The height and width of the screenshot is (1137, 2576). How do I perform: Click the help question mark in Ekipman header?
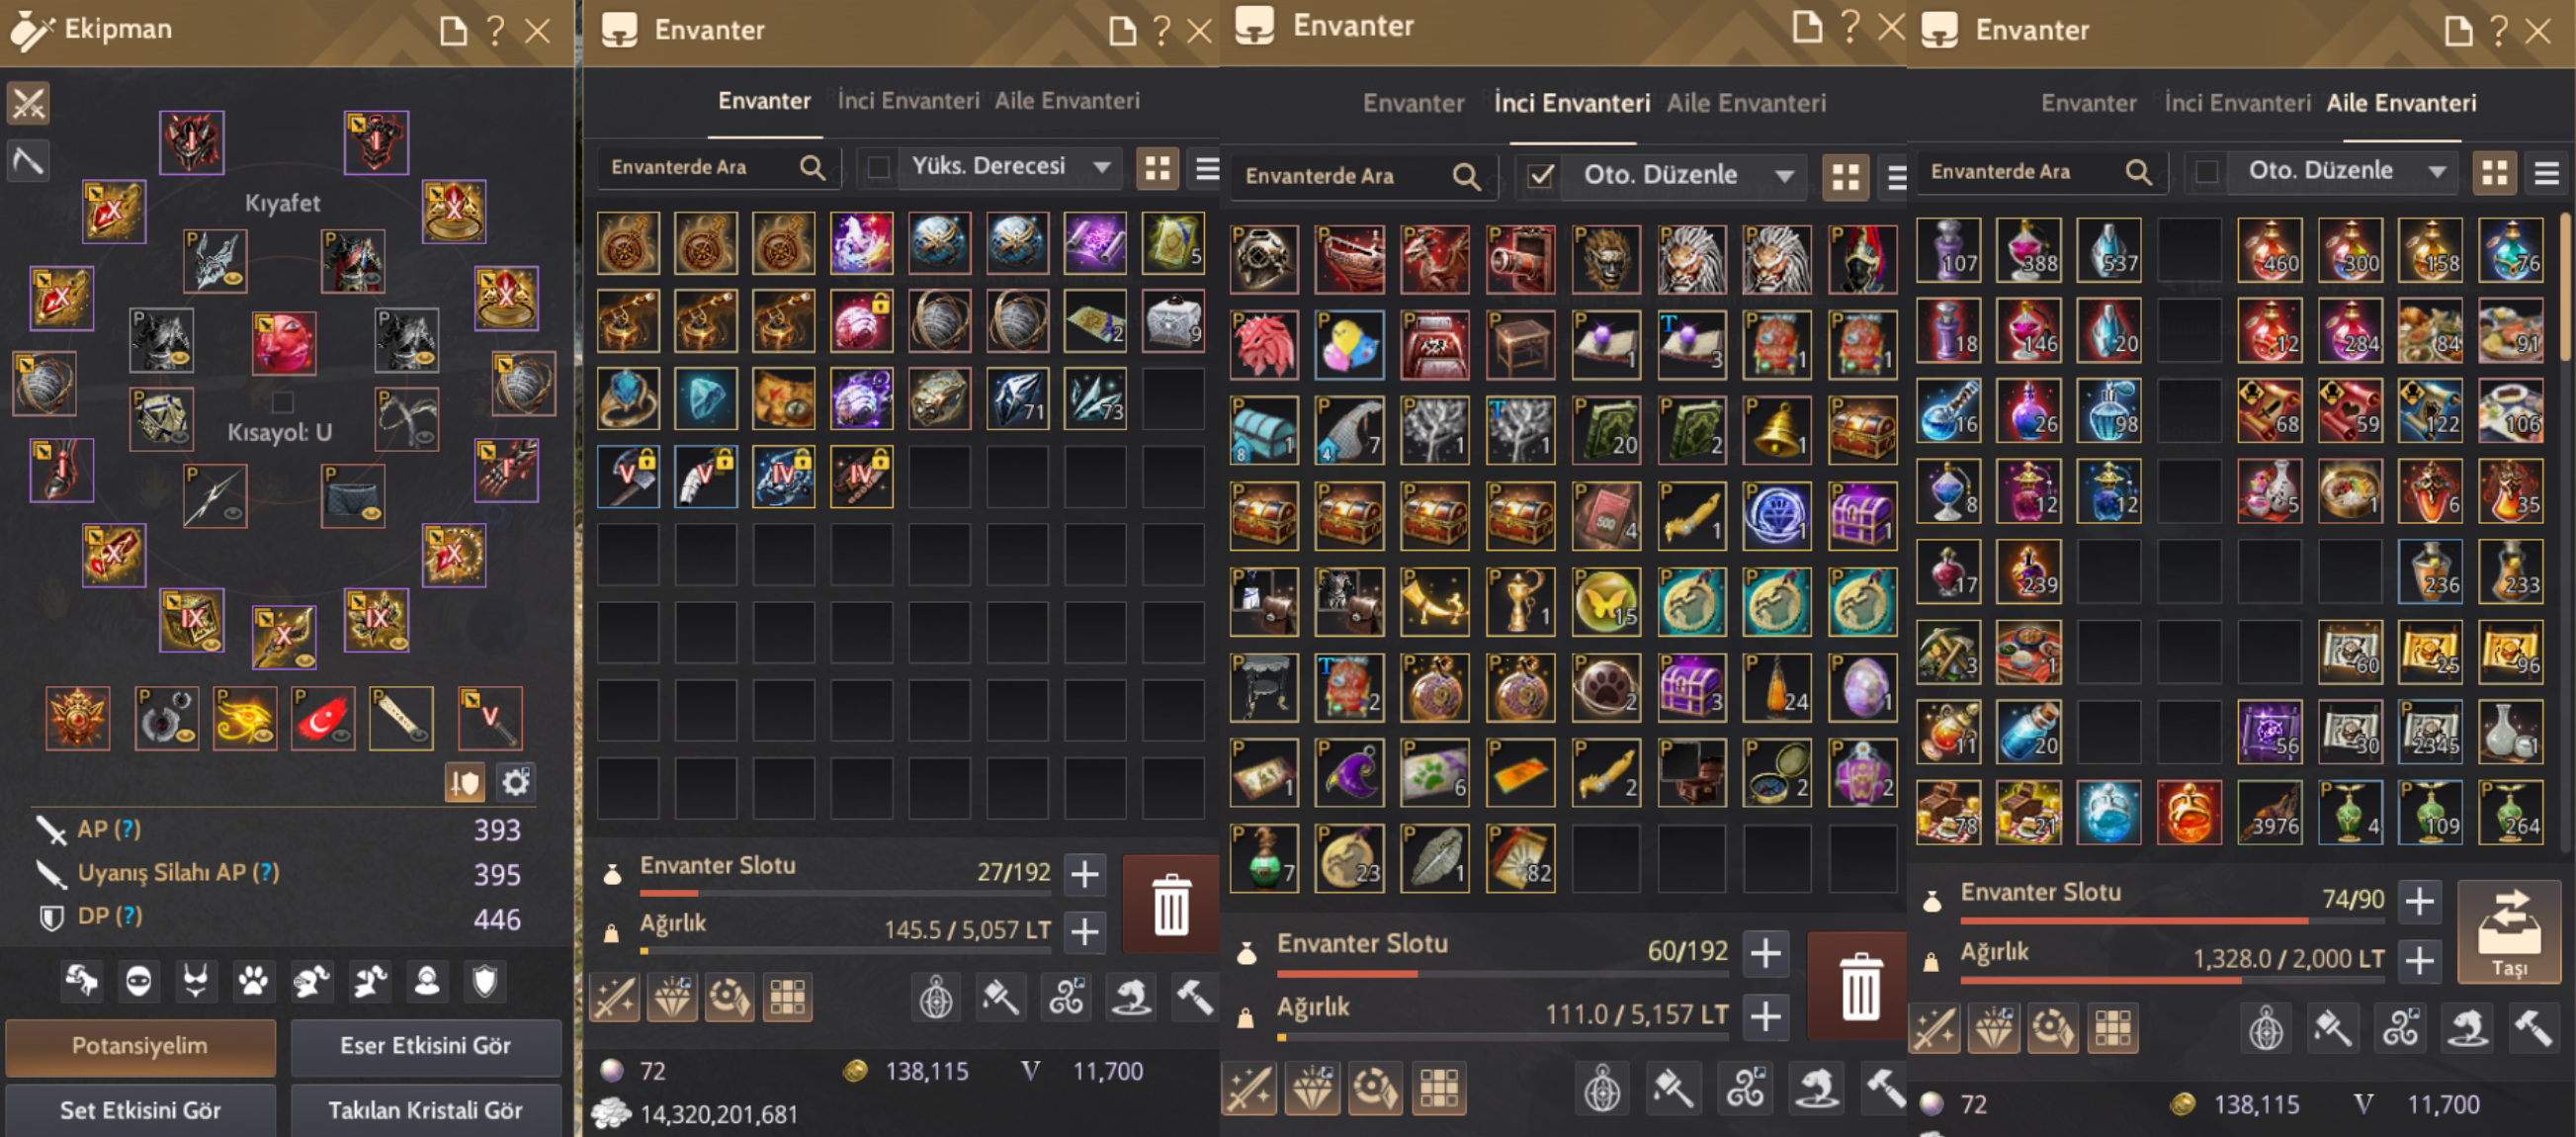tap(495, 30)
